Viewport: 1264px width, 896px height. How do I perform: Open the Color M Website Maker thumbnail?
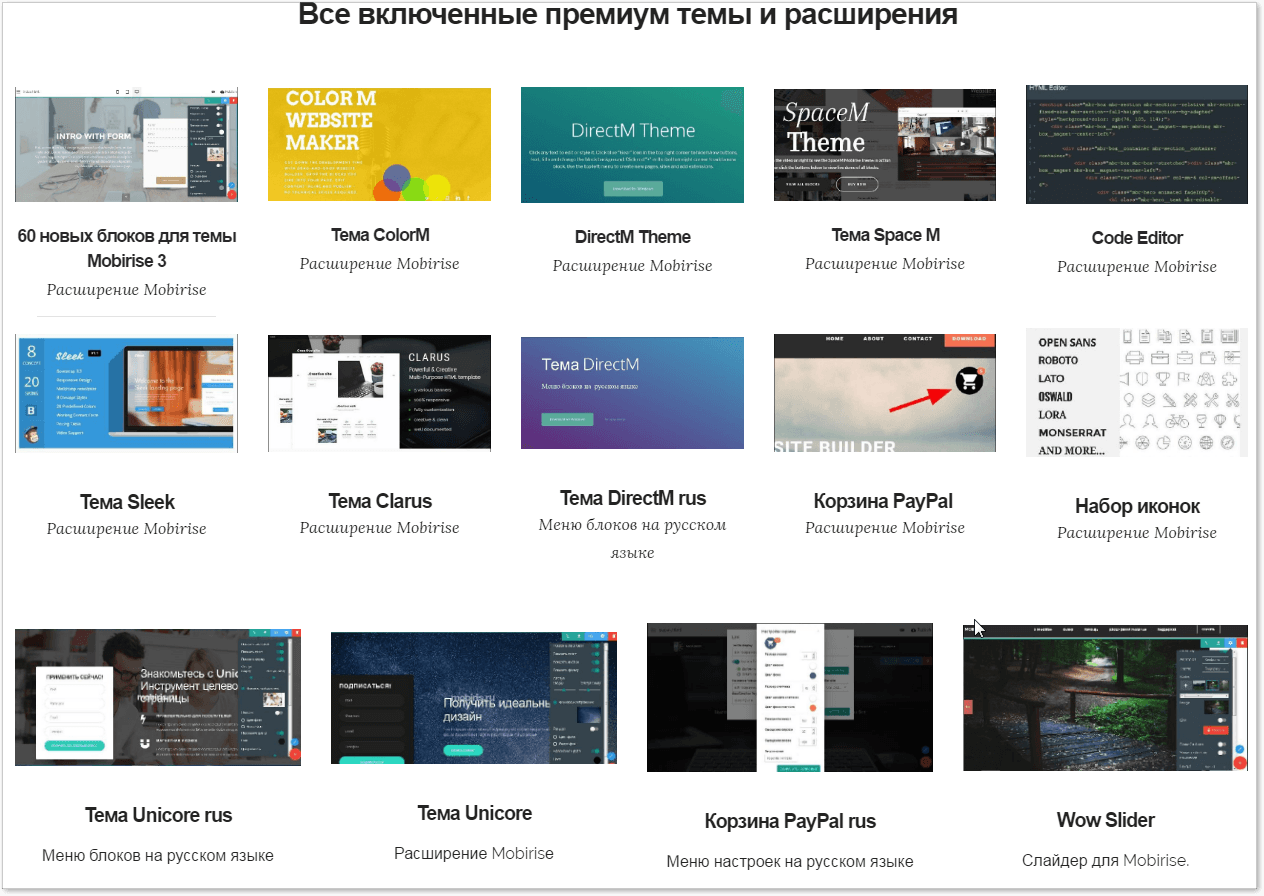tap(379, 145)
